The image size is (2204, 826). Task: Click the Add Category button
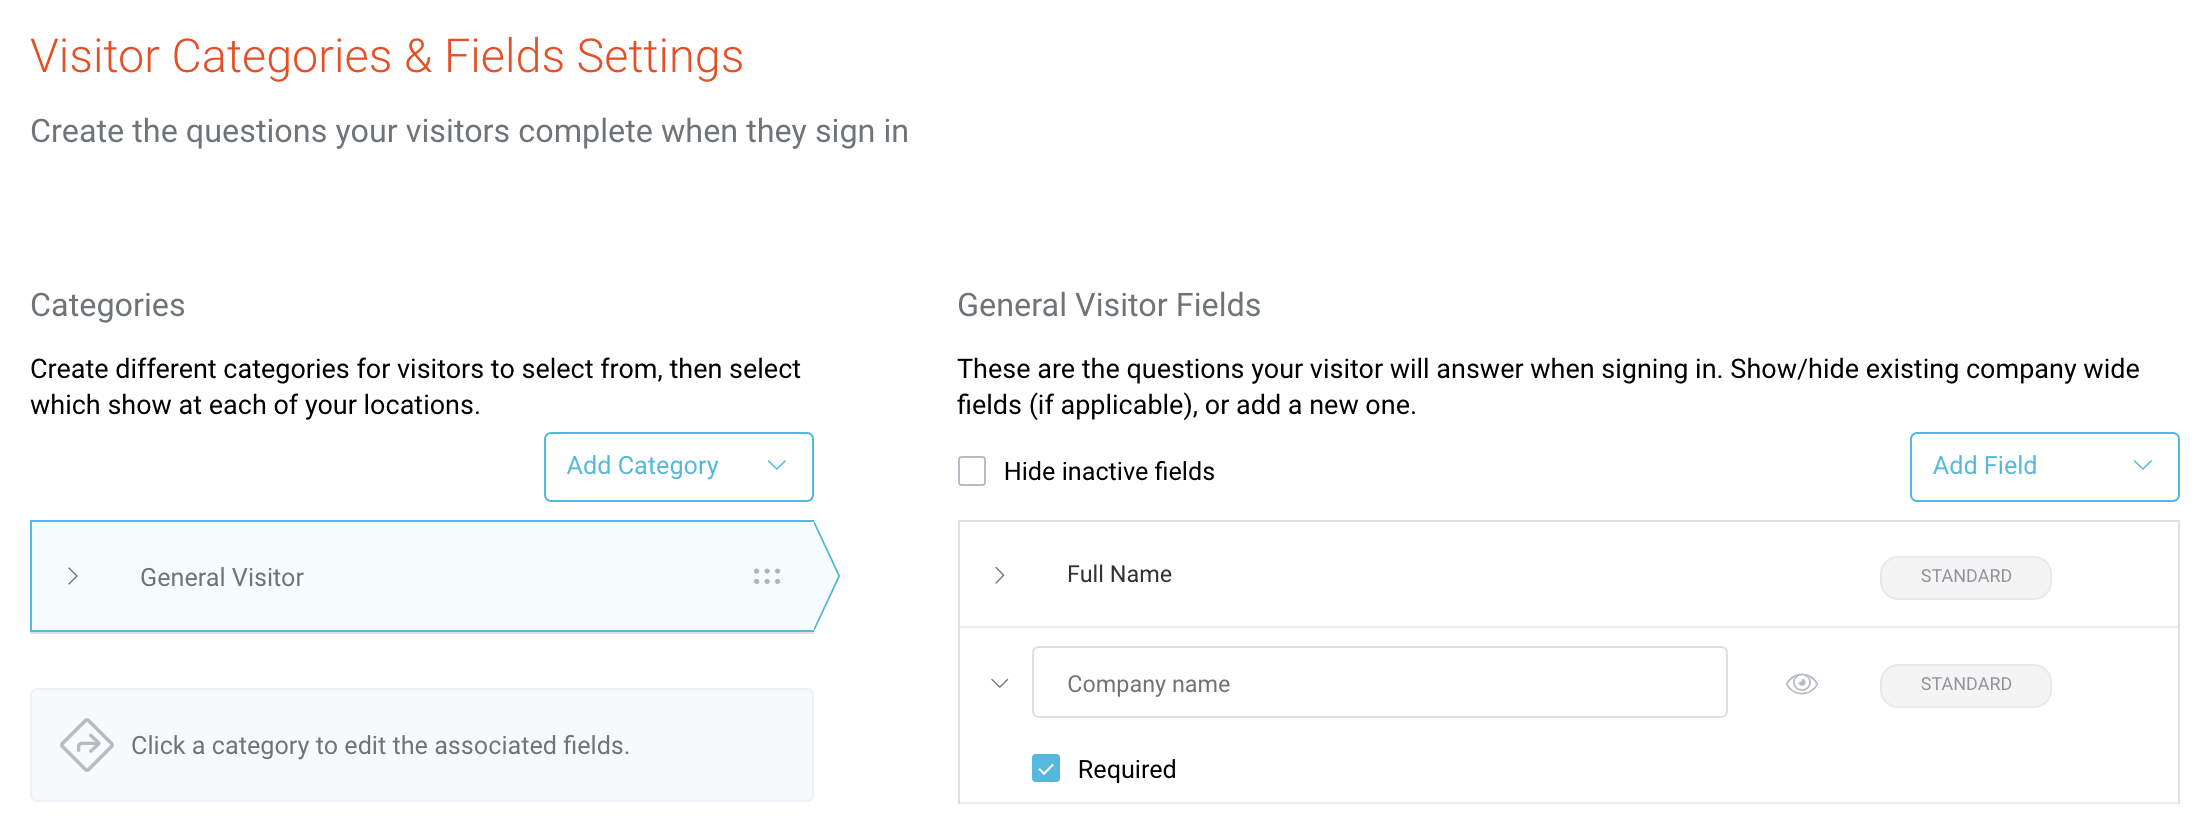click(x=642, y=465)
